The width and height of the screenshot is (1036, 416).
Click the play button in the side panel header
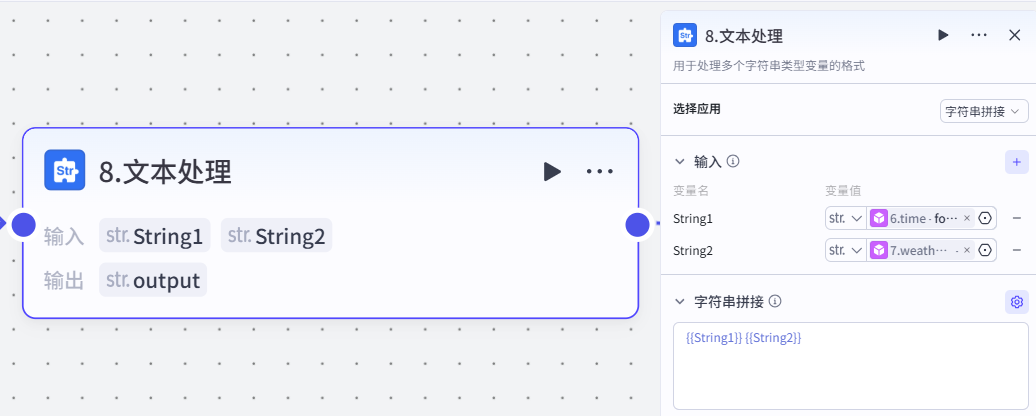[x=943, y=35]
